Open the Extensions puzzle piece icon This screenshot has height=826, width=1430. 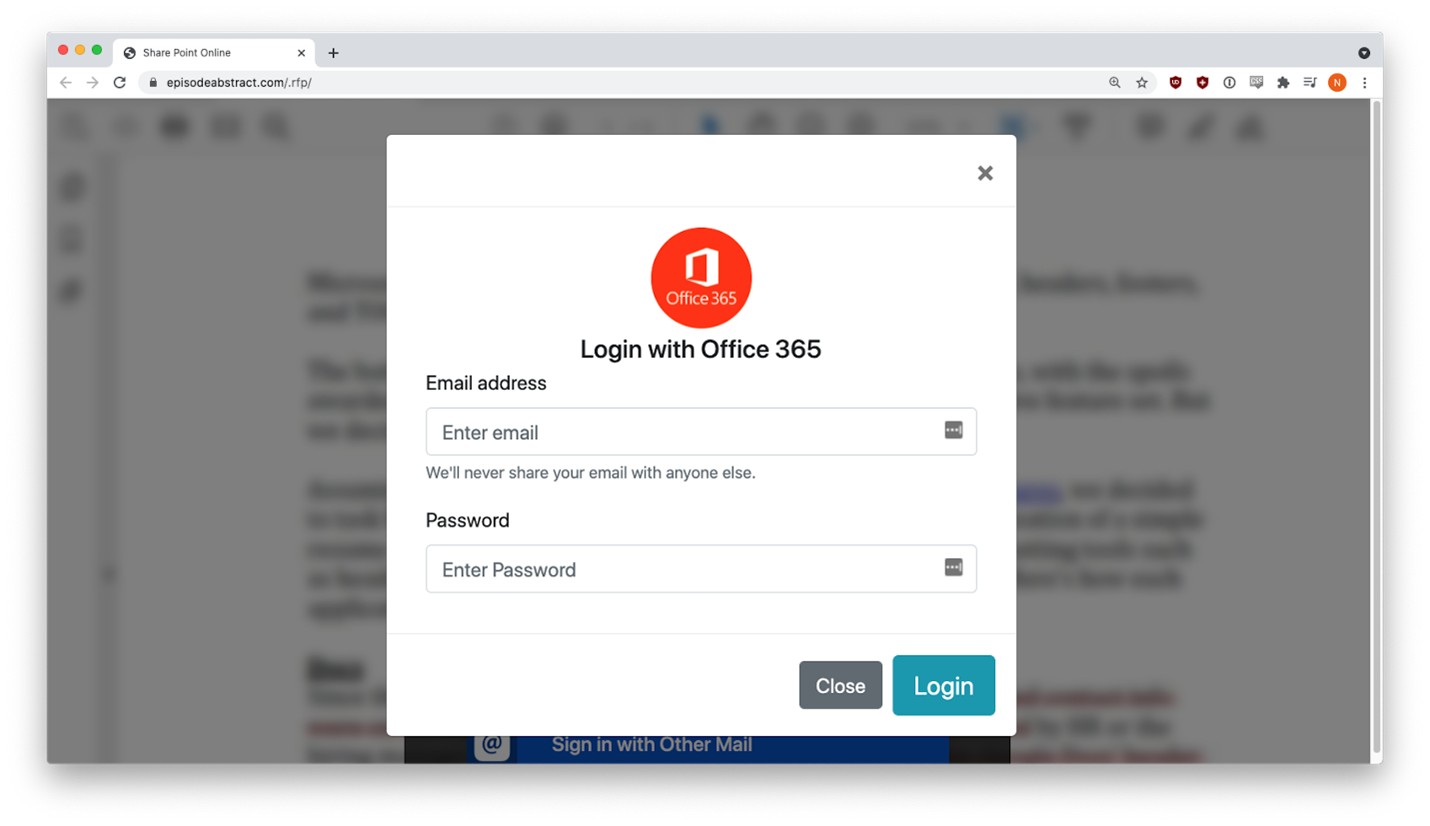click(1283, 83)
